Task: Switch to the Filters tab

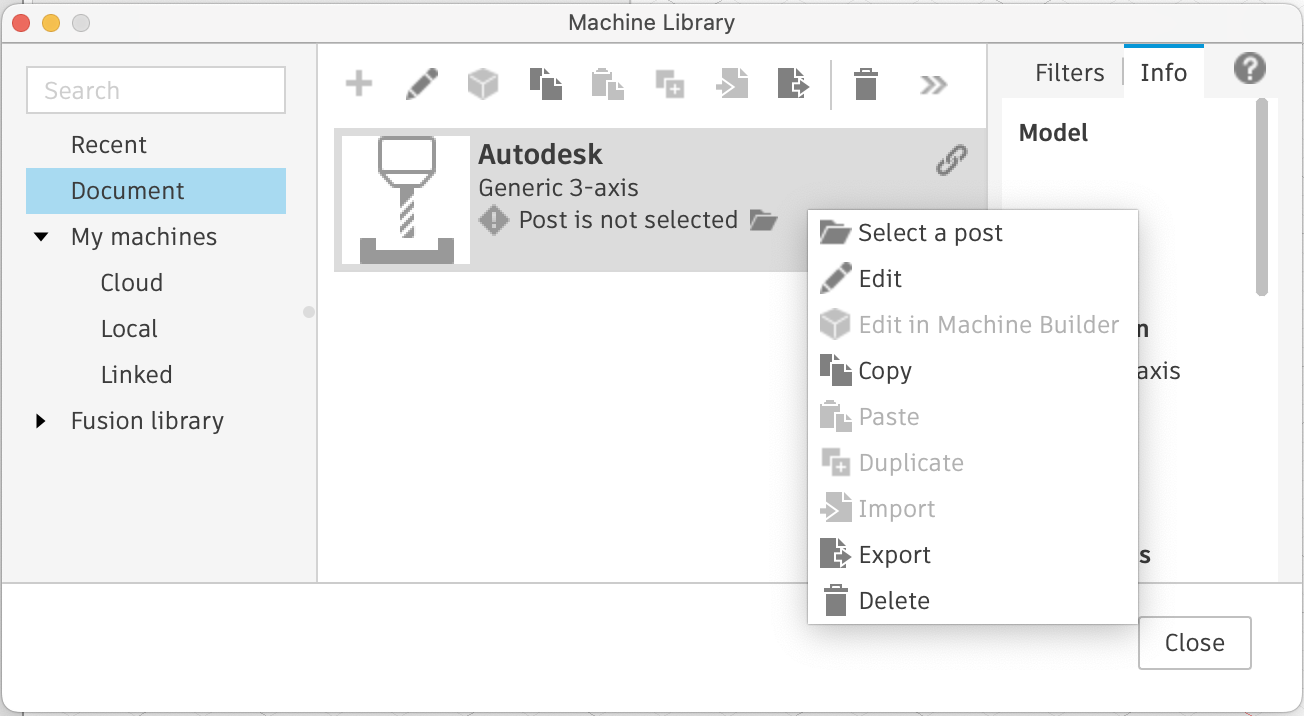Action: pyautogui.click(x=1069, y=72)
